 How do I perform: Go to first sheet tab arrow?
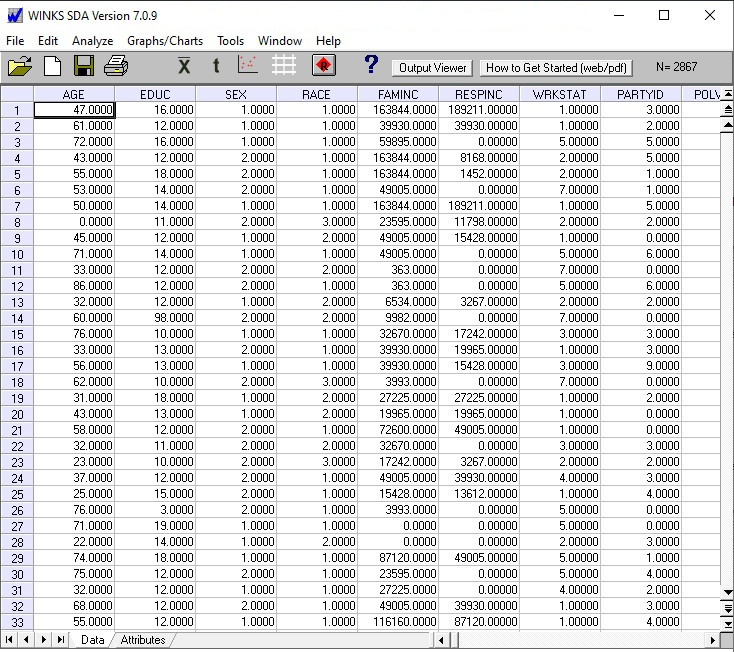(9, 639)
